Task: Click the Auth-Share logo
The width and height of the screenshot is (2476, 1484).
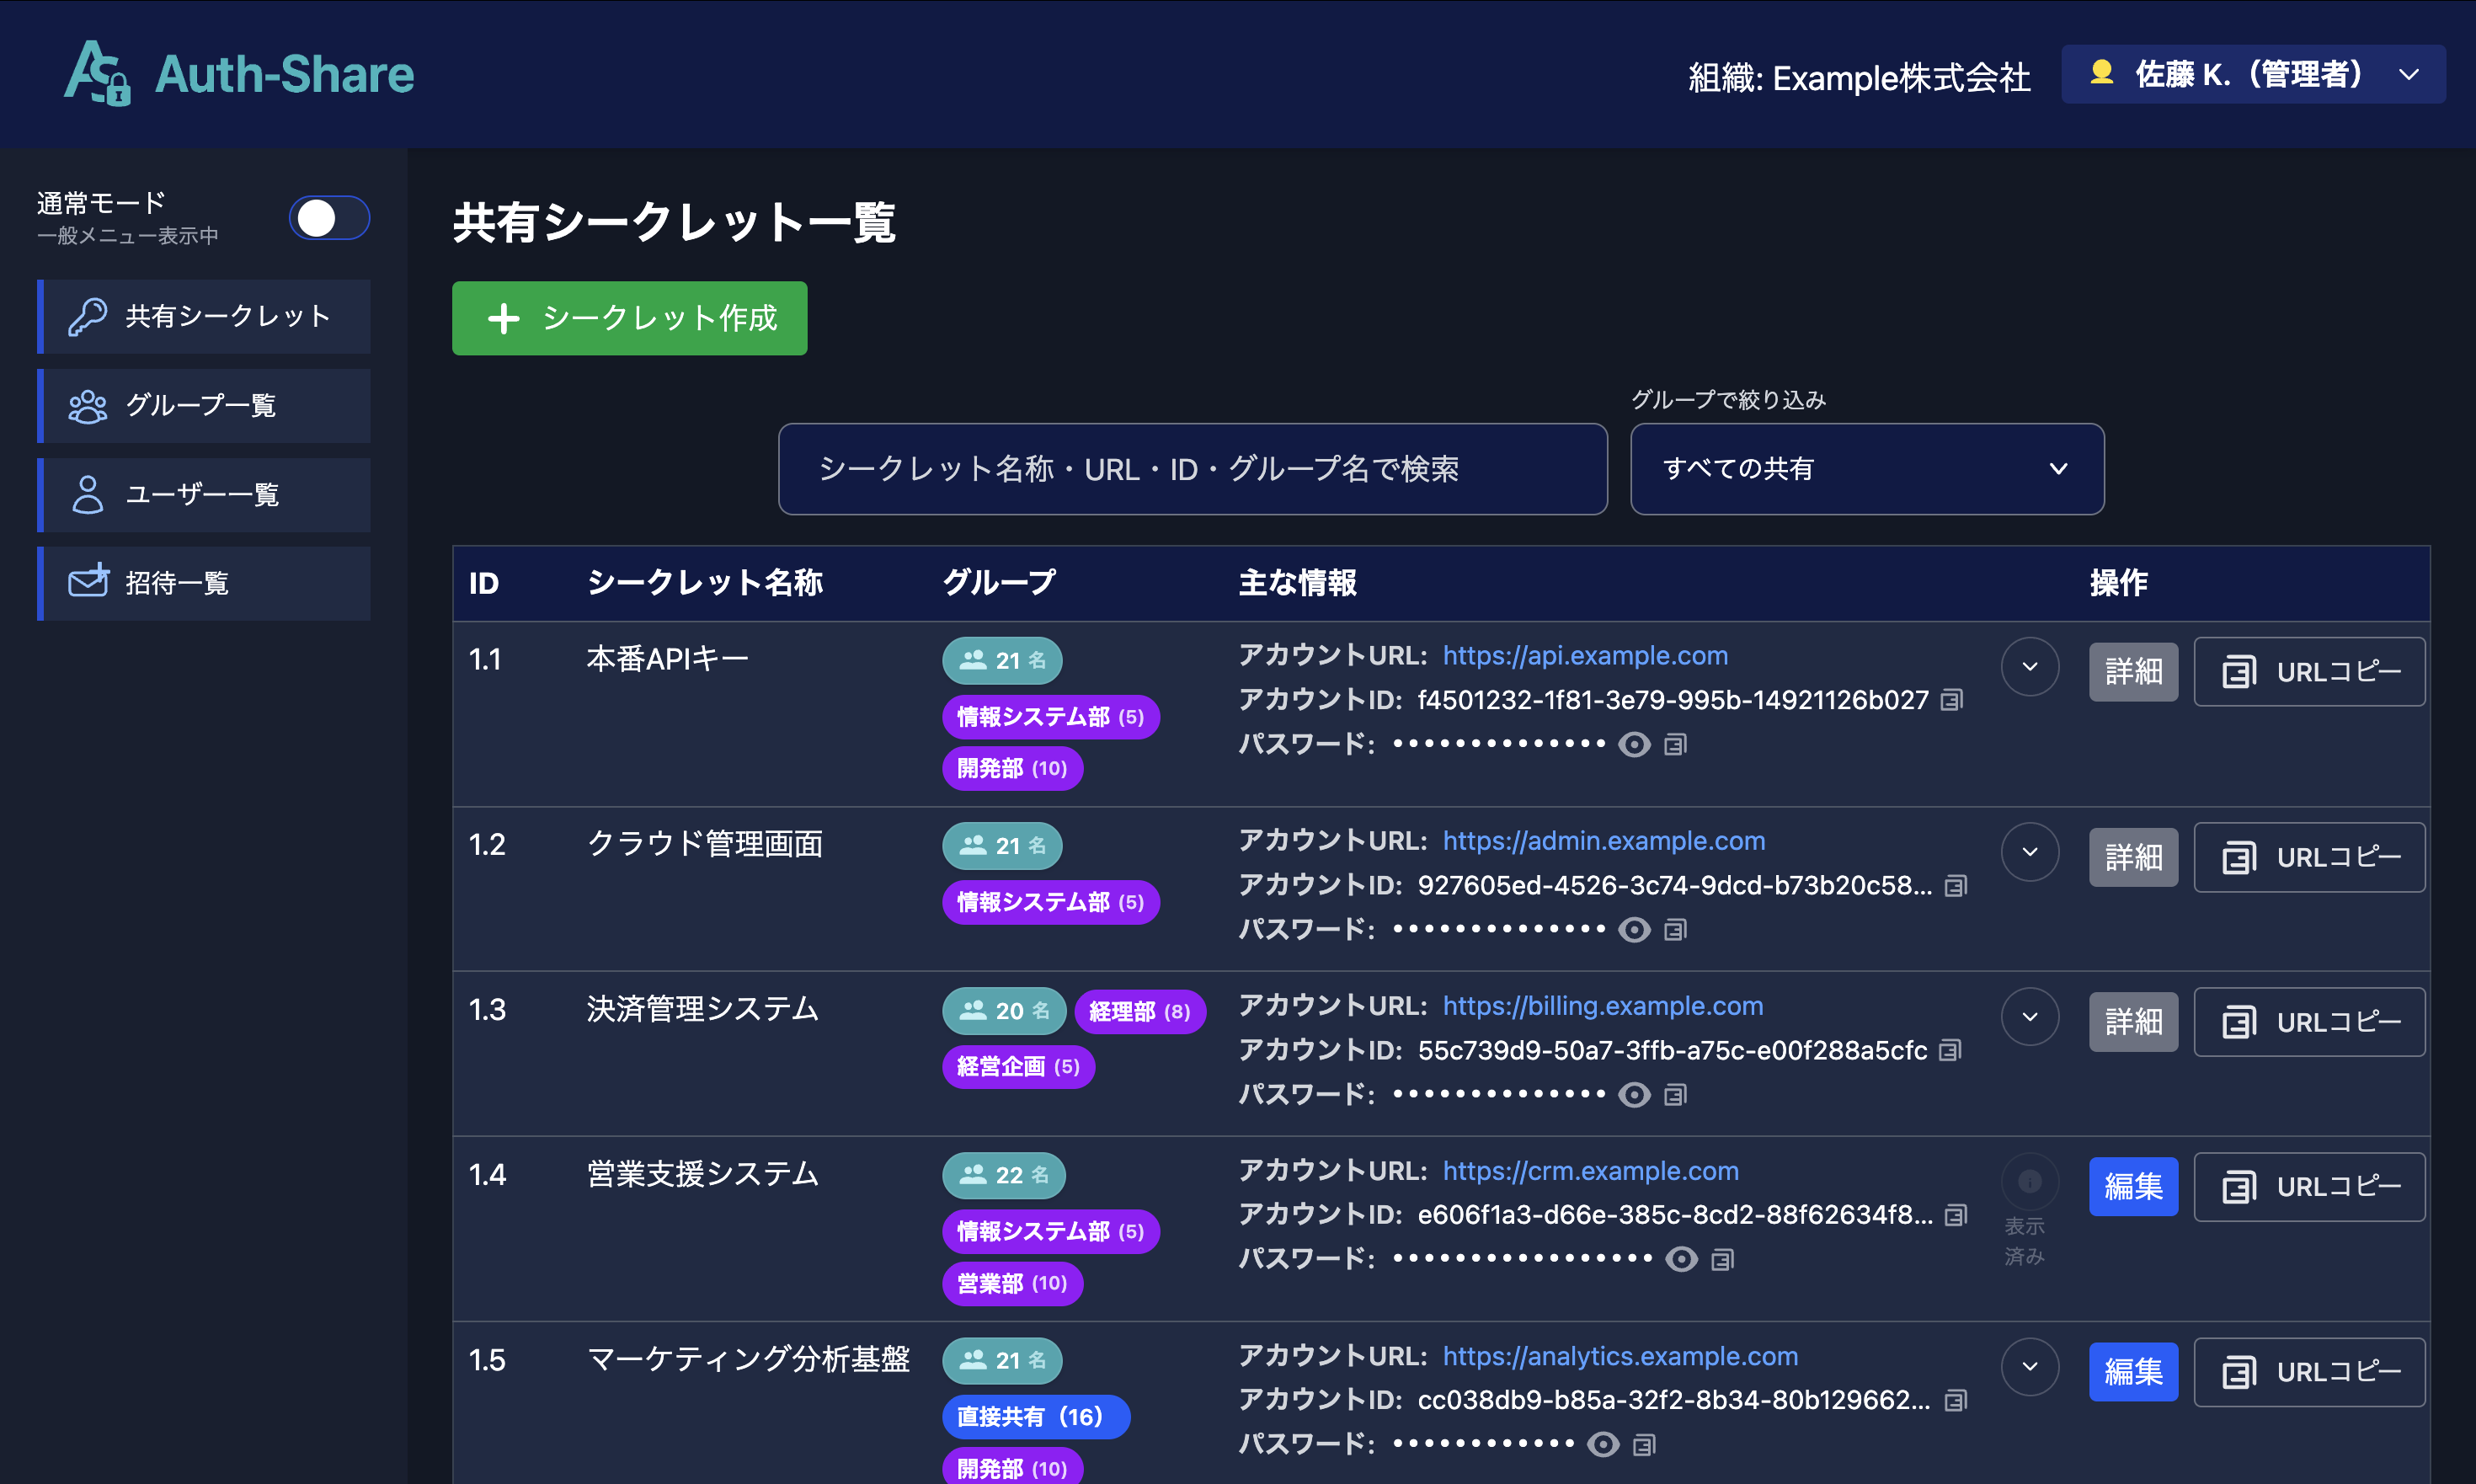Action: pyautogui.click(x=238, y=73)
